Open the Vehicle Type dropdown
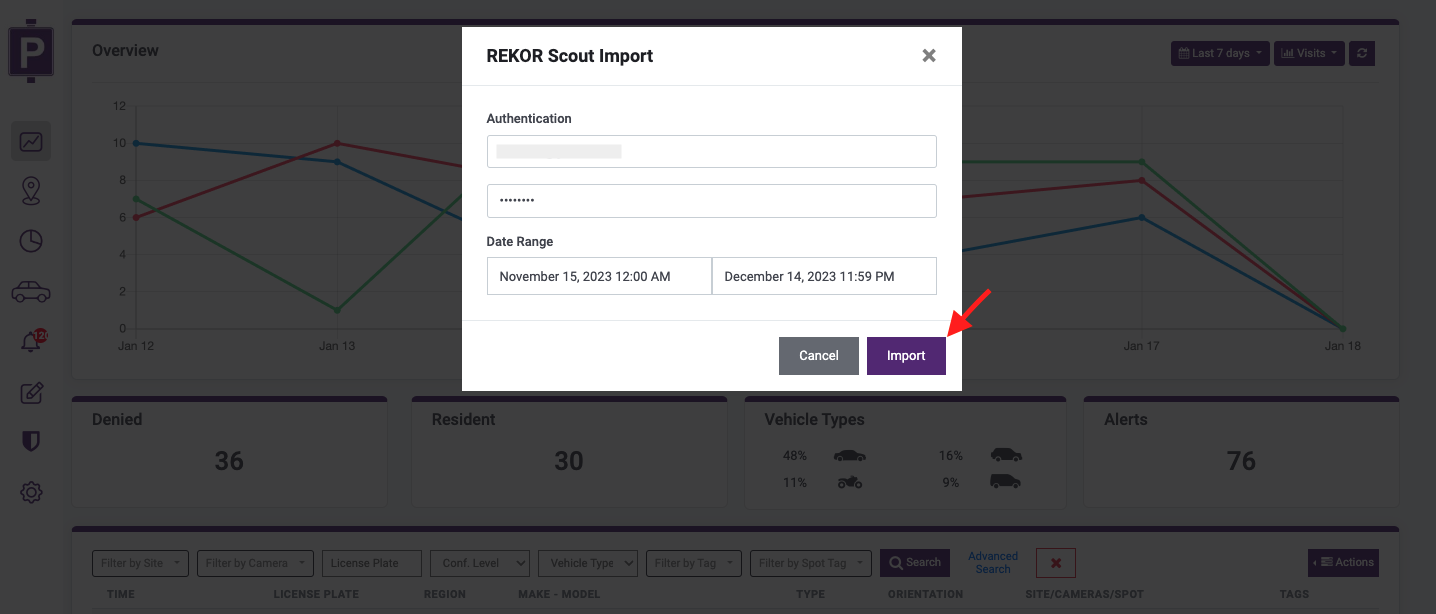 pos(588,563)
